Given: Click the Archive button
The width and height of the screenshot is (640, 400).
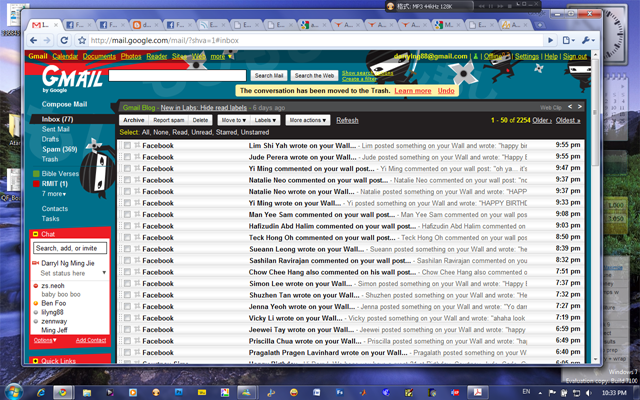Looking at the screenshot, I should tap(134, 120).
